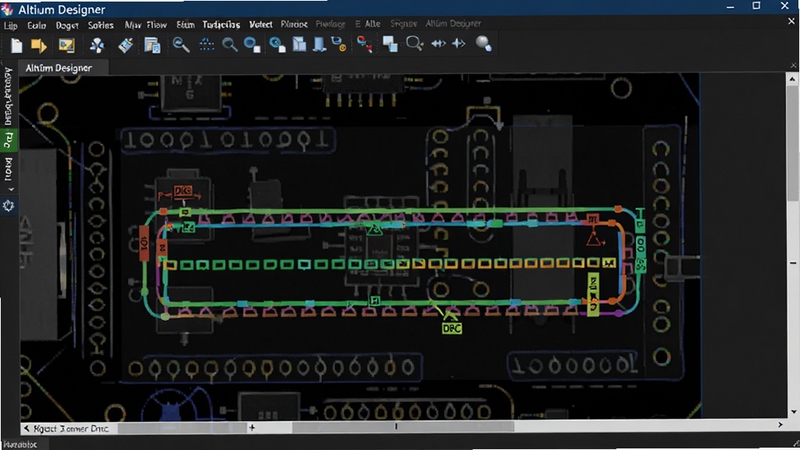Click the orange '10' component on left of loop
Screen dimensions: 800x450
point(144,243)
